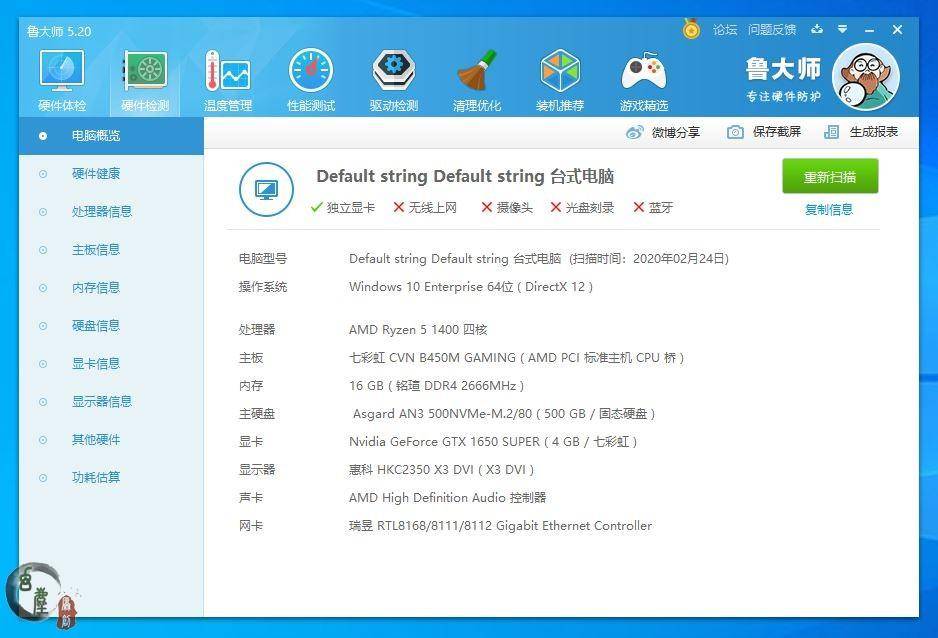
Task: Click the desktop computer monitor icon
Action: tap(266, 190)
